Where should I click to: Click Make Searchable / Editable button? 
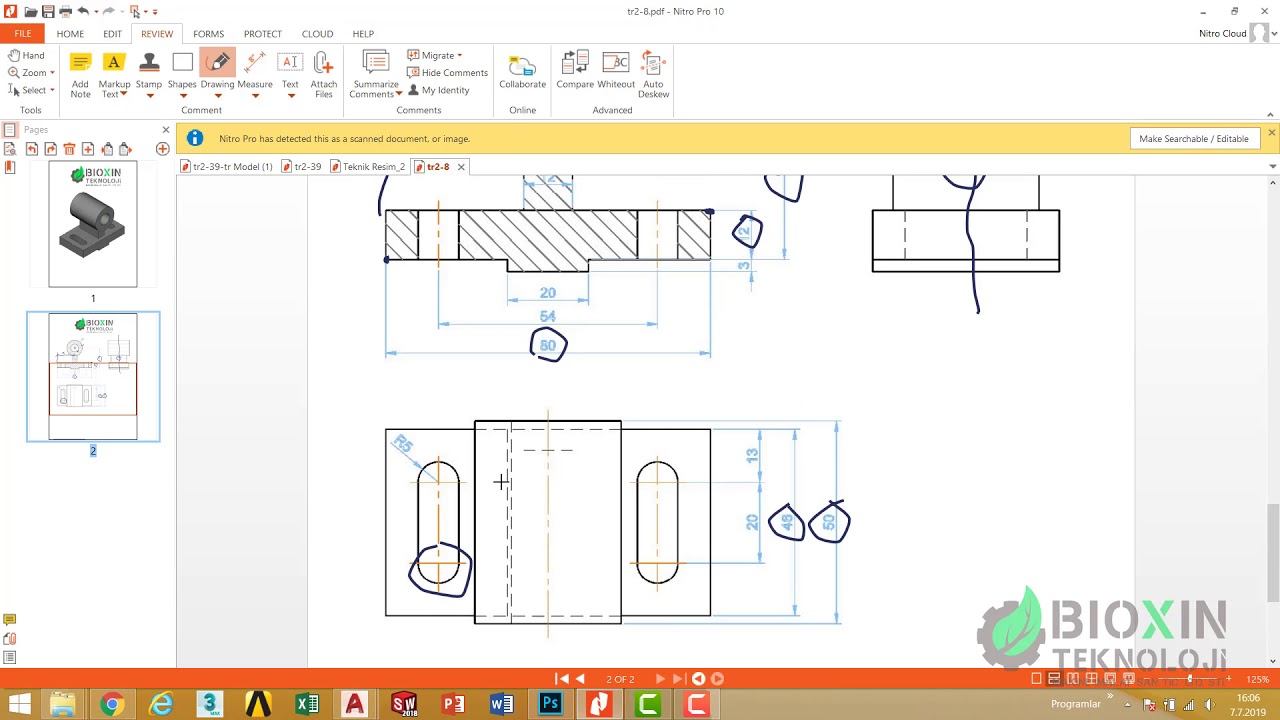[1194, 139]
